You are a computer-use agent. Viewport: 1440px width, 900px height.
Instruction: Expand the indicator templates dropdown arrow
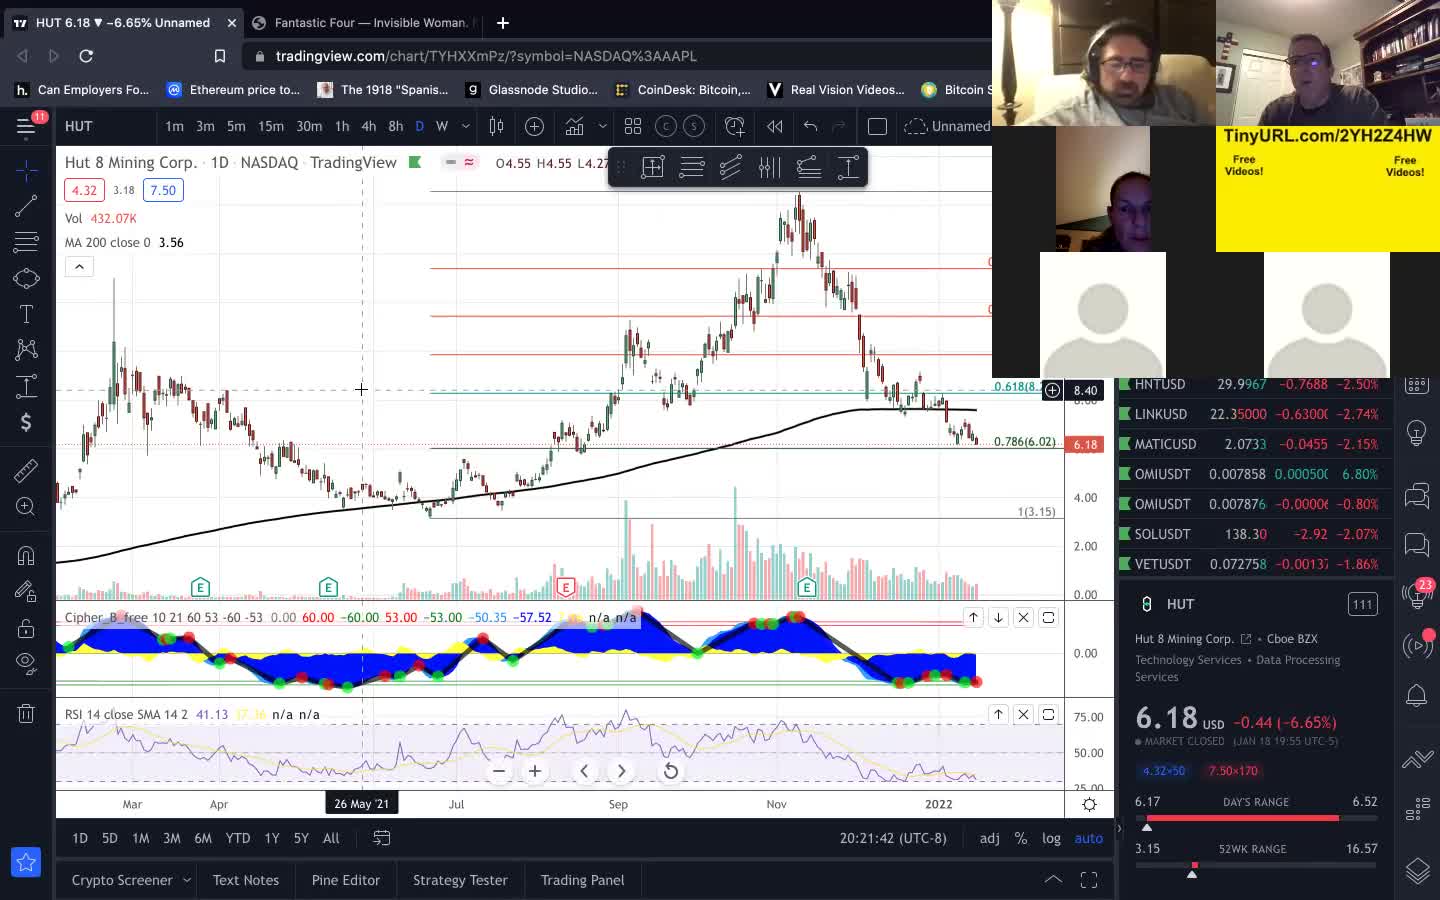602,126
